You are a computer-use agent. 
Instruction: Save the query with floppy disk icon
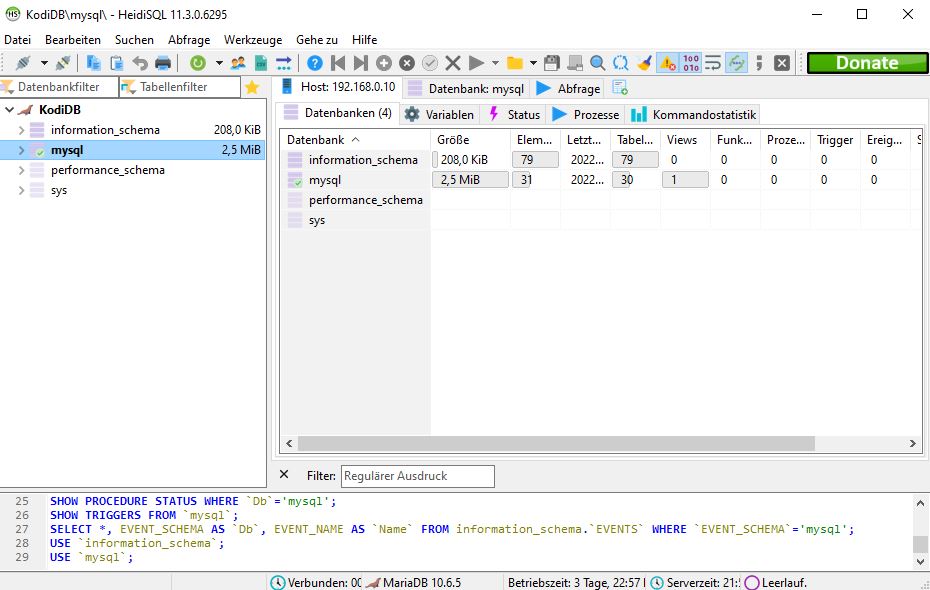[552, 63]
